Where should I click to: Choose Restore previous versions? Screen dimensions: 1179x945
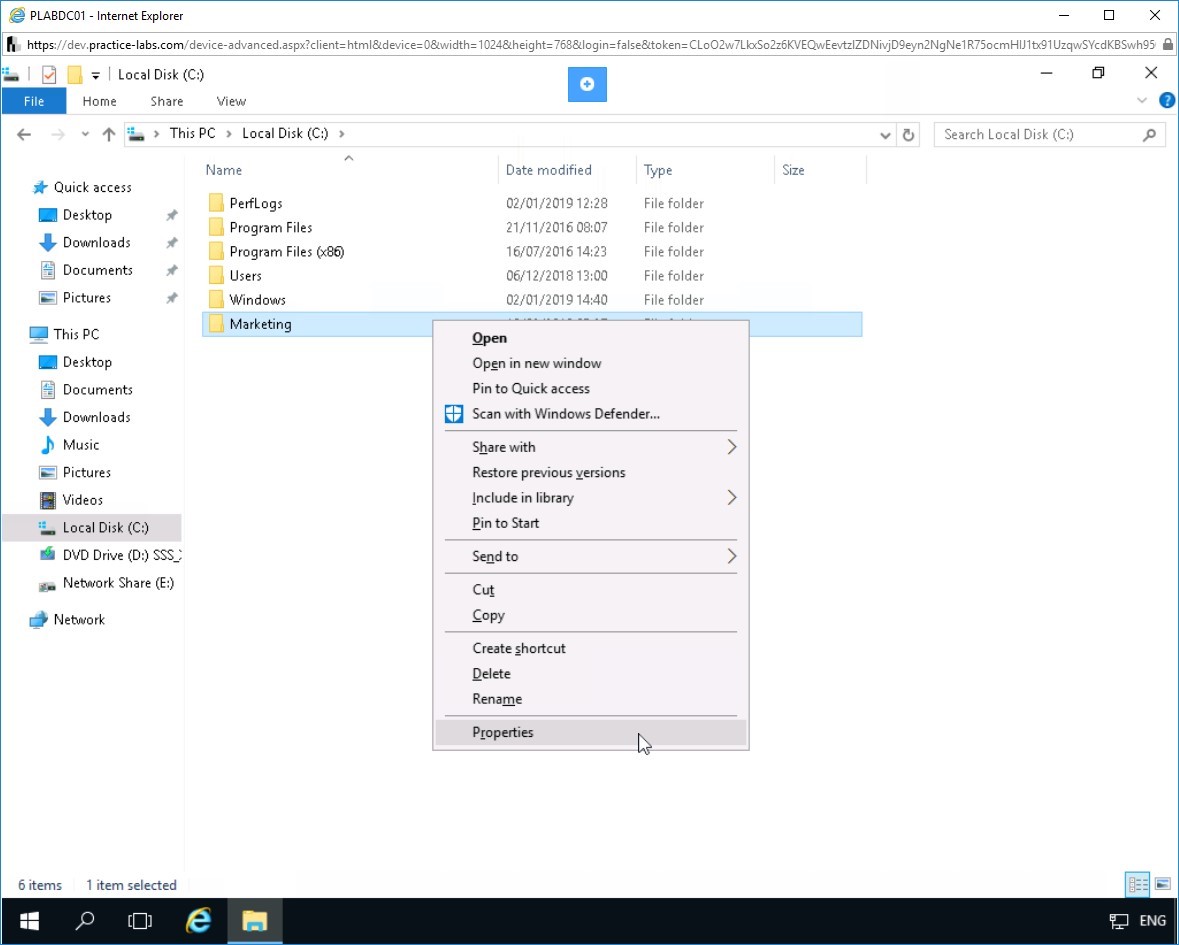590,473
